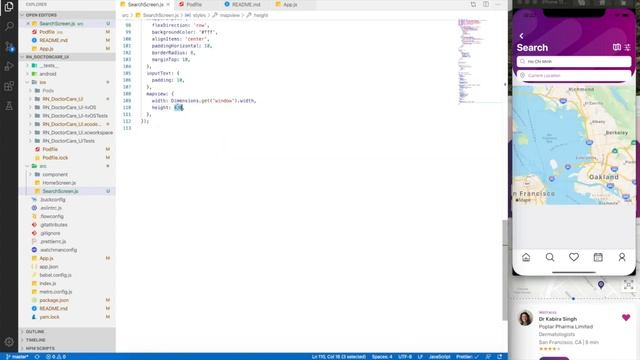Click Spaces: 4 indentation in status bar

[382, 357]
